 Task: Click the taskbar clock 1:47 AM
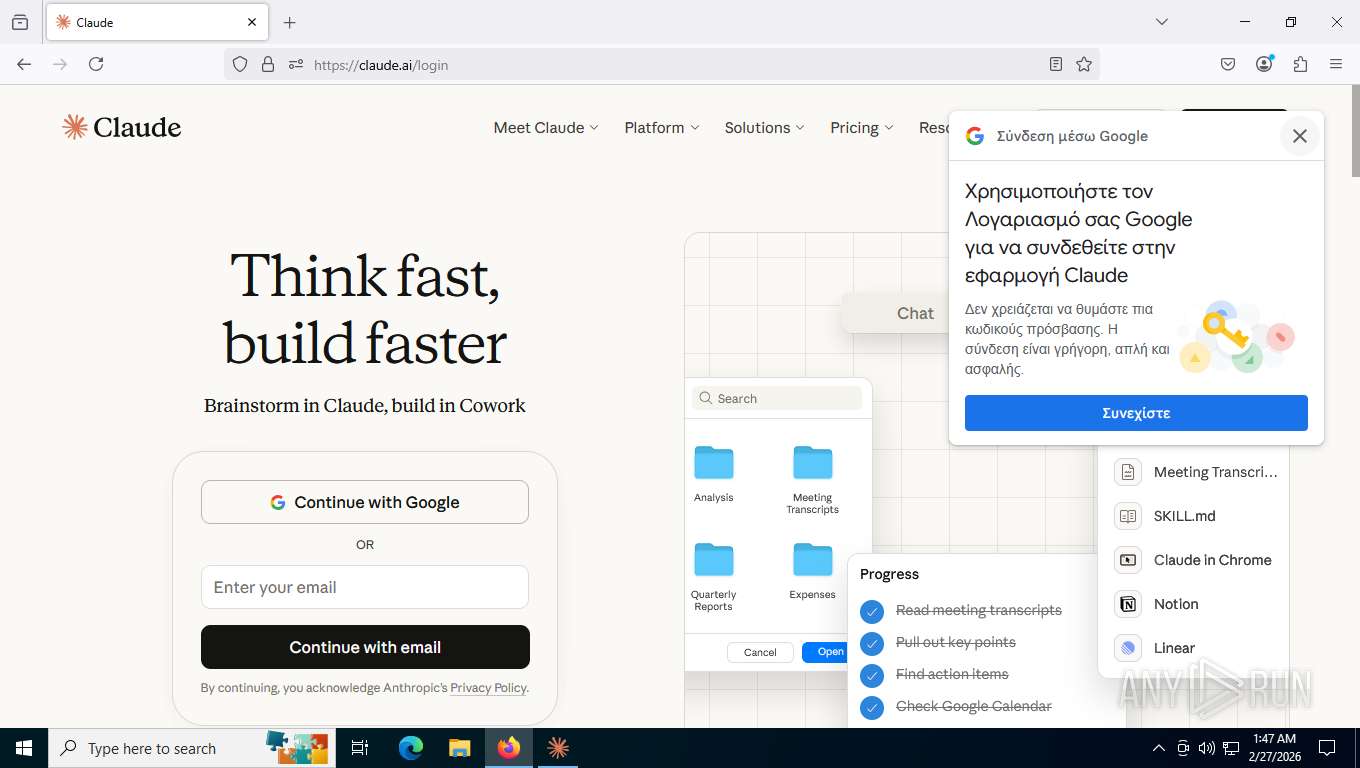point(1275,748)
